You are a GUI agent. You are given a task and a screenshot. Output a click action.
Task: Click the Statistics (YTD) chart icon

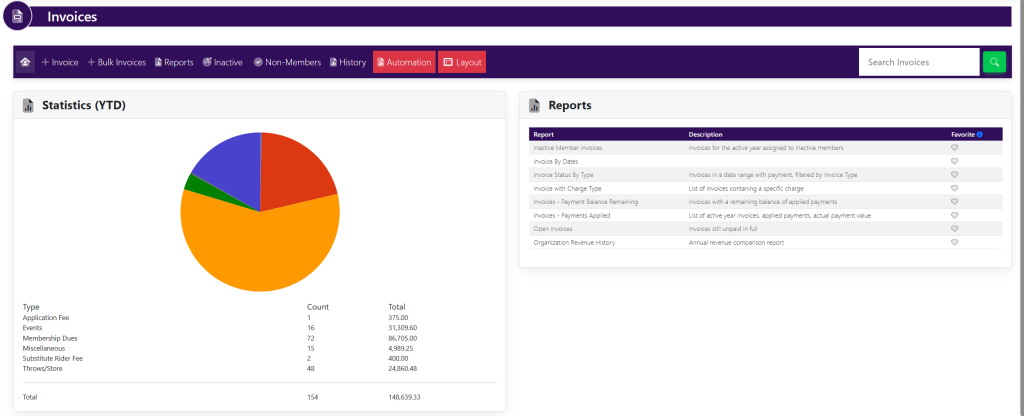[28, 106]
